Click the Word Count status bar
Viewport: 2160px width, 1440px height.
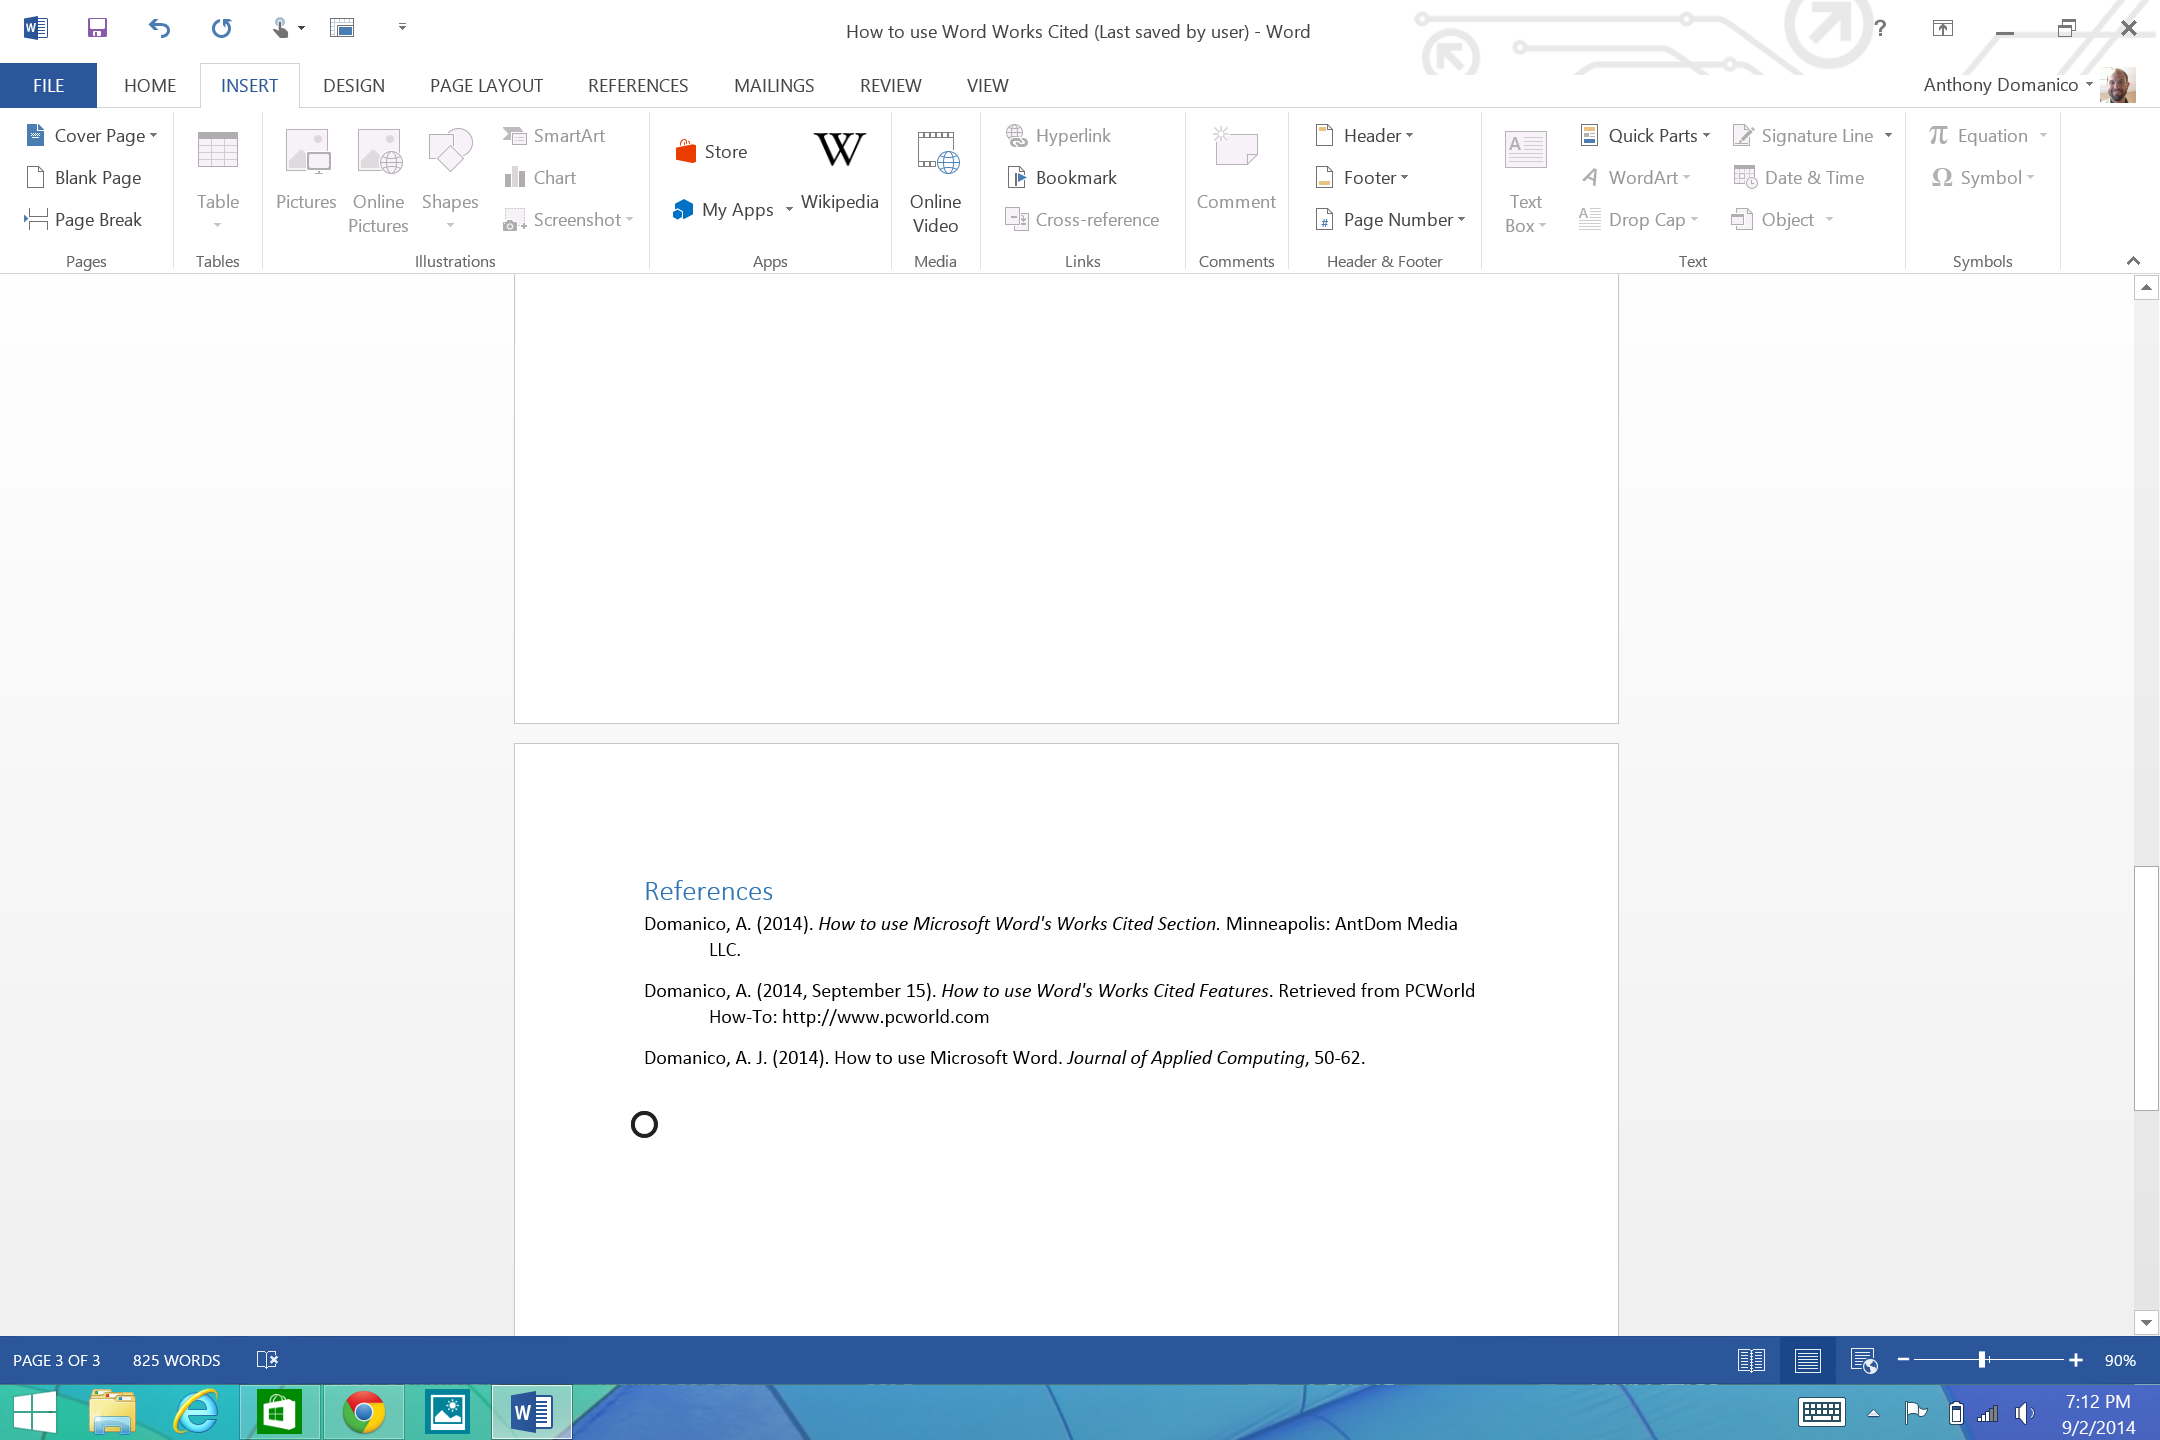(x=175, y=1358)
